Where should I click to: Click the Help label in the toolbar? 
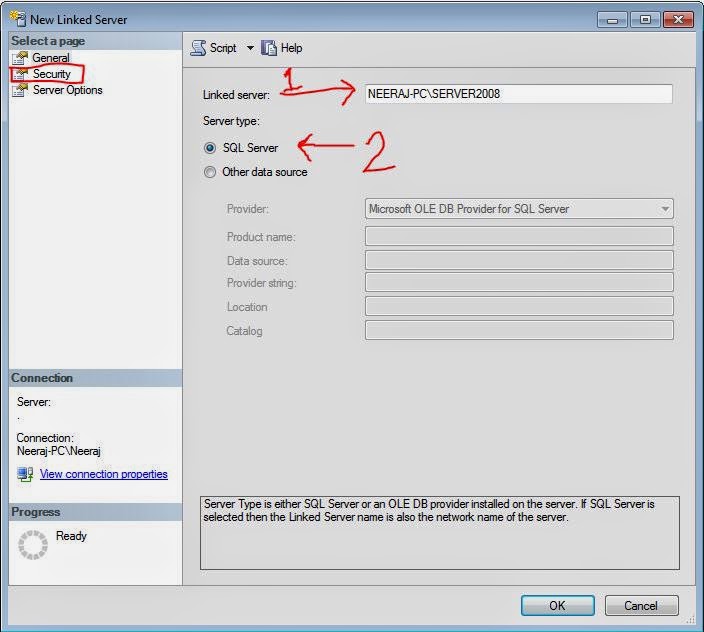click(291, 48)
